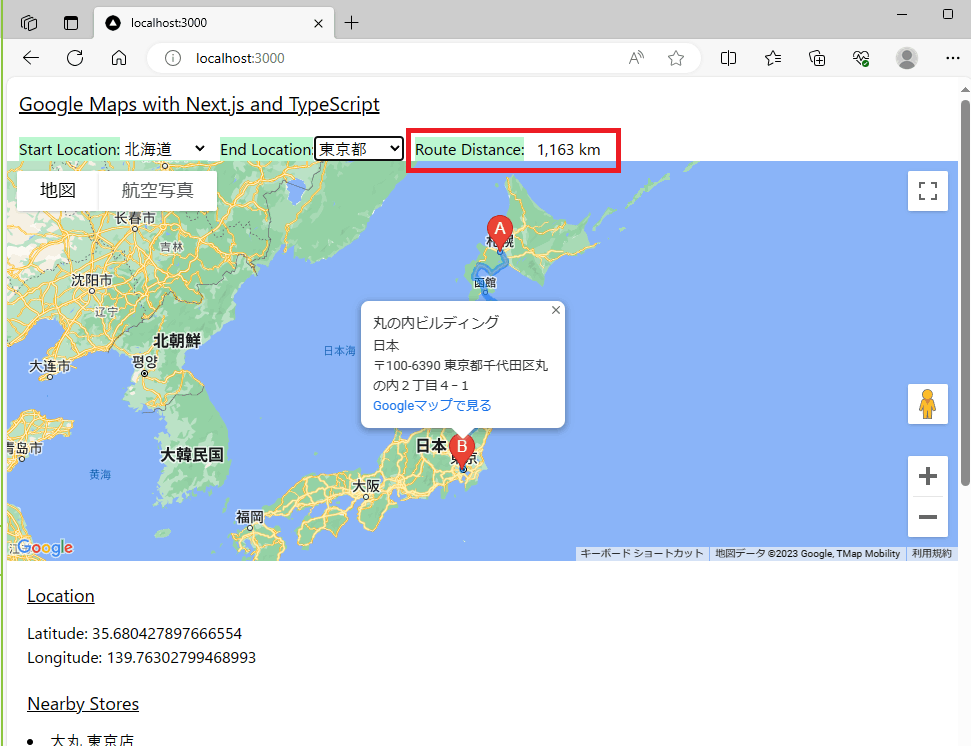Click the Longitude value text
This screenshot has height=746, width=971.
pos(181,657)
